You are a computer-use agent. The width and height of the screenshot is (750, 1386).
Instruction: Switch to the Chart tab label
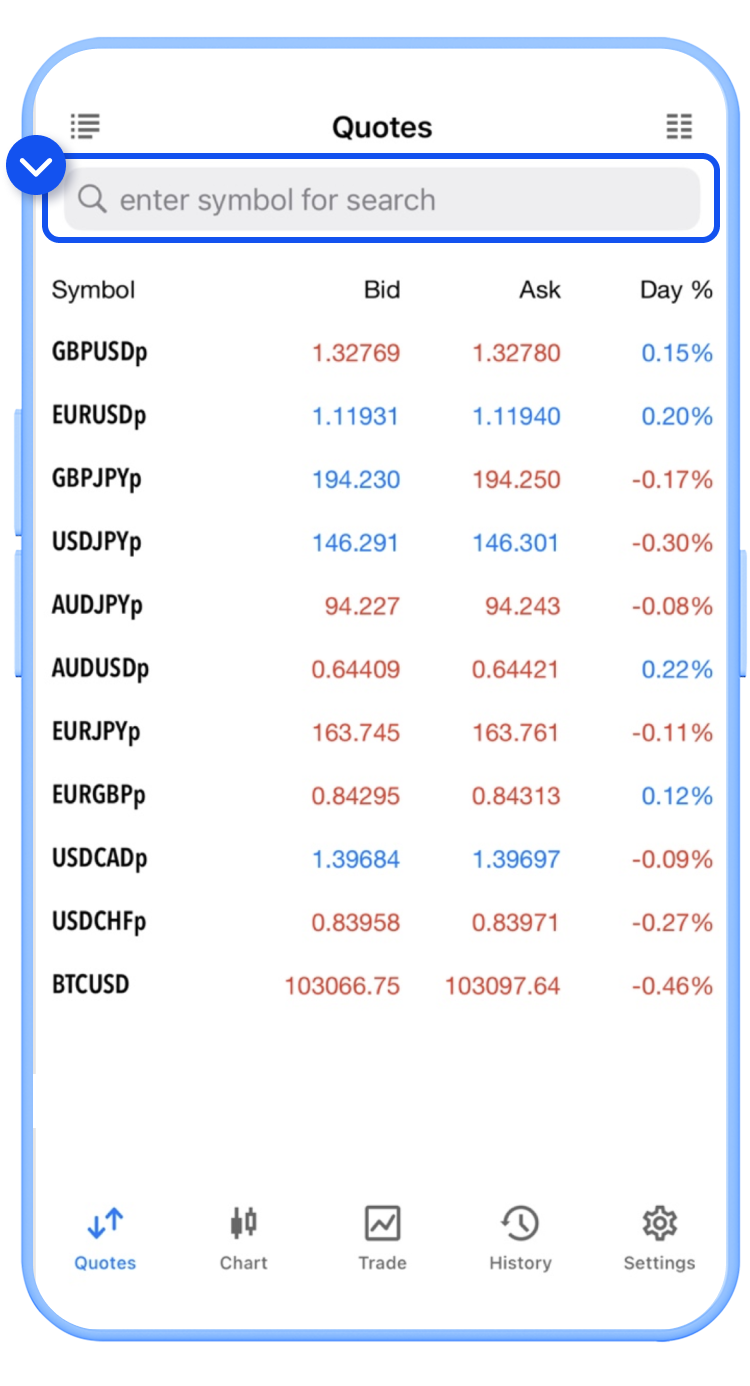point(243,1263)
